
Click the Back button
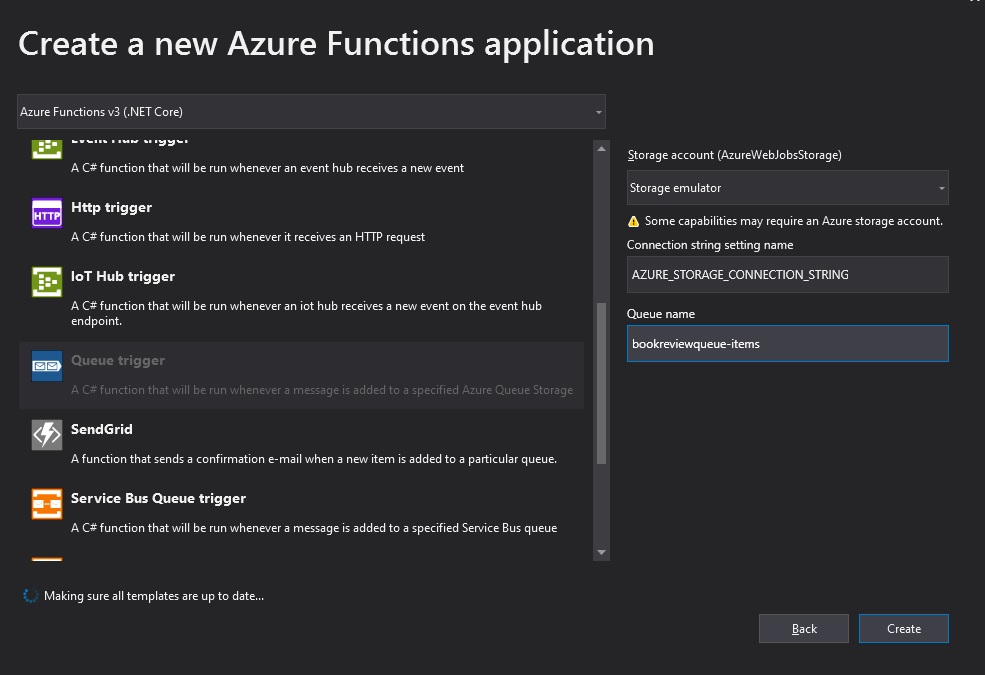click(804, 629)
